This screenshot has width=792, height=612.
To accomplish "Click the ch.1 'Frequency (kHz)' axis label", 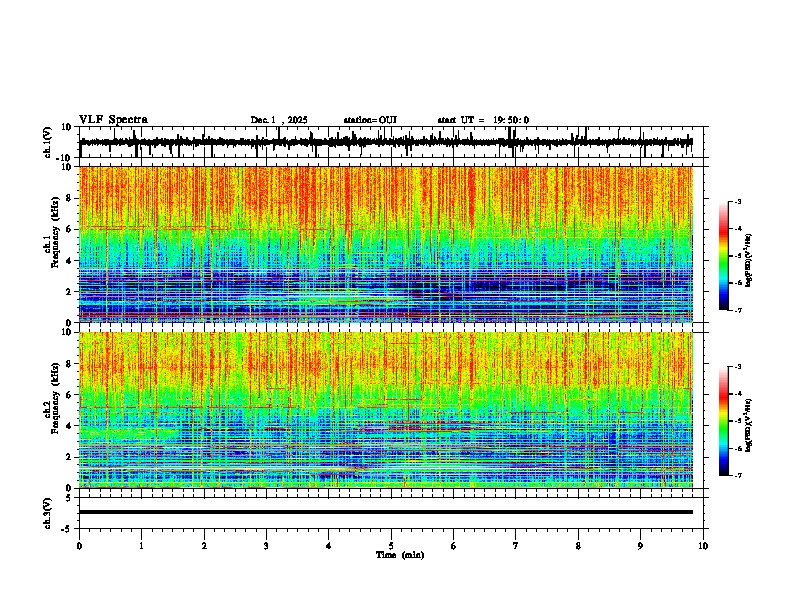I will [55, 232].
